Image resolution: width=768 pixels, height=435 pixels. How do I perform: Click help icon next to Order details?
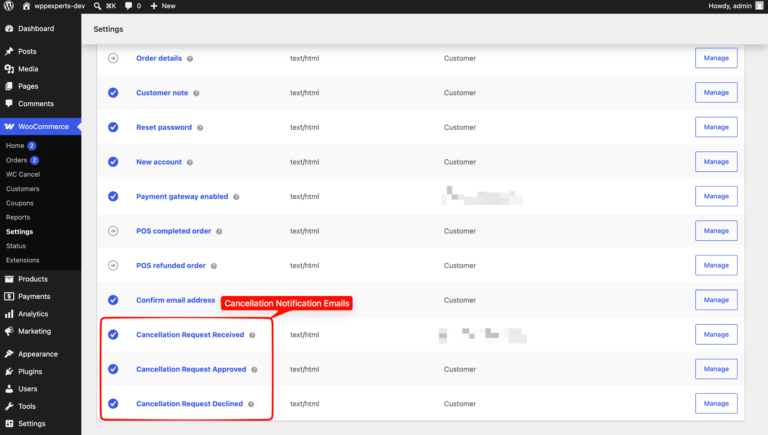(x=190, y=59)
